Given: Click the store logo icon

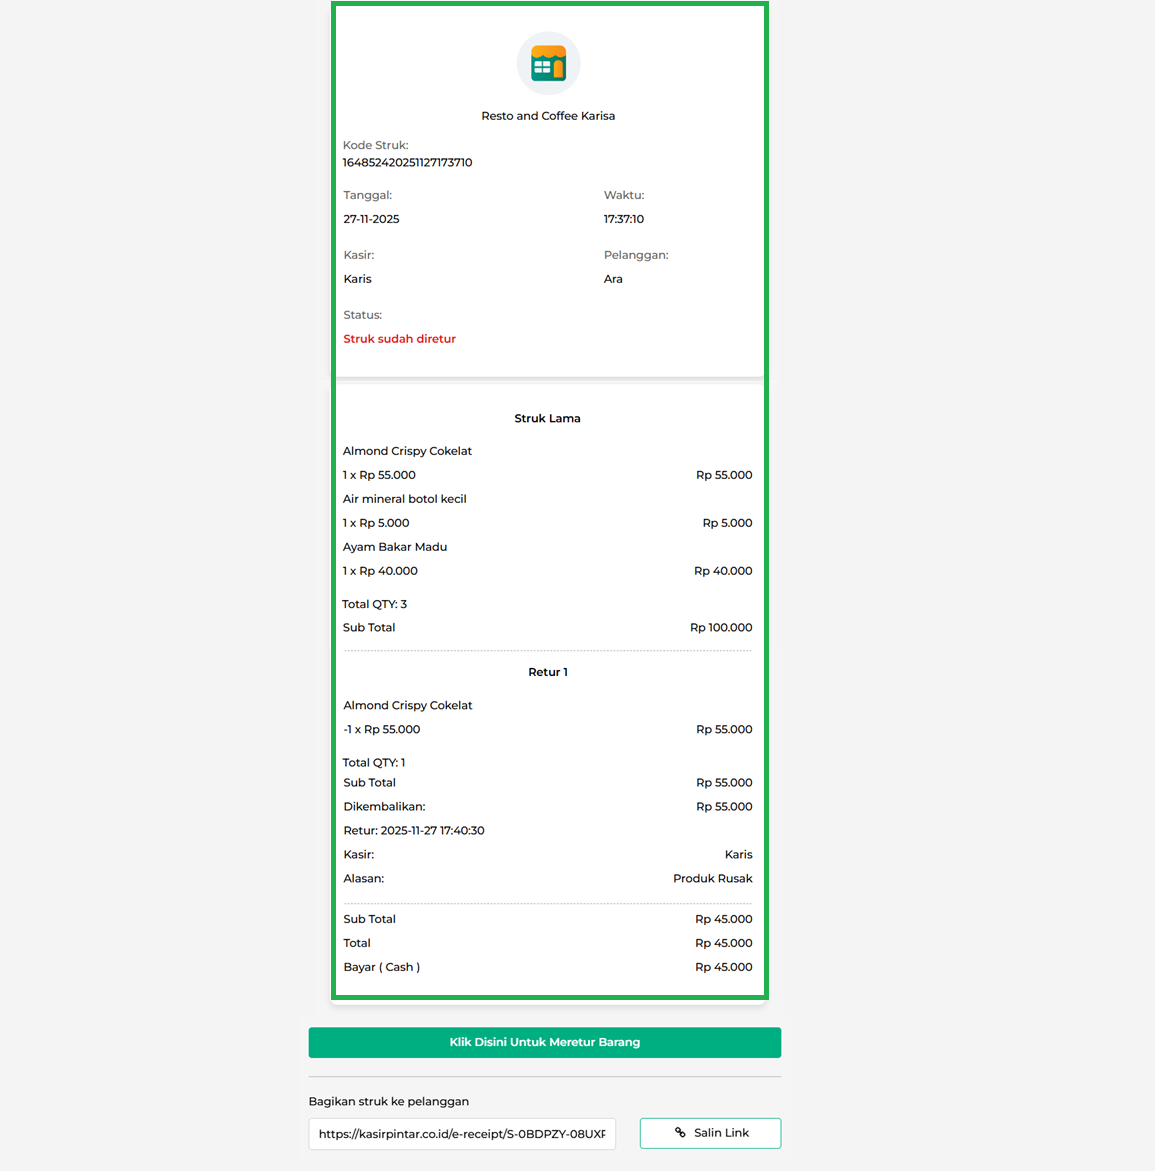Looking at the screenshot, I should tap(548, 64).
